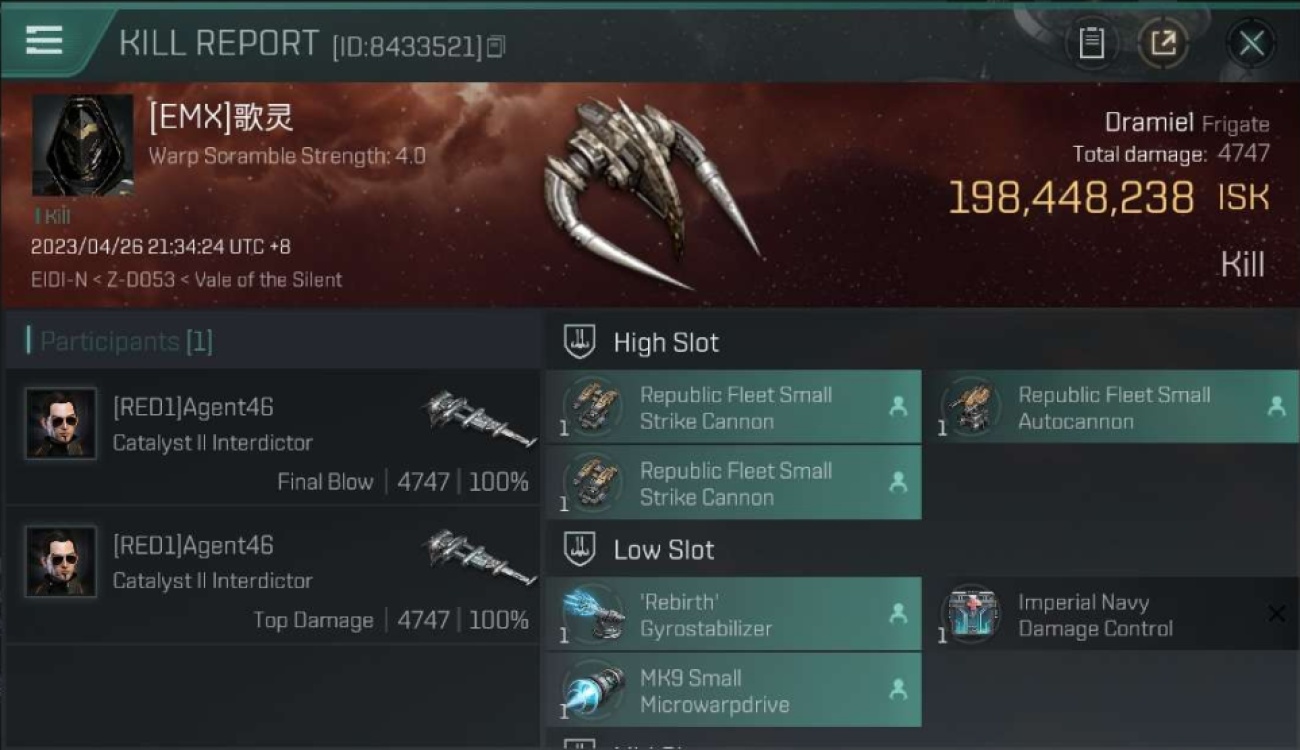1300x750 pixels.
Task: Click the Imperial Navy Damage Control icon
Action: coord(971,614)
